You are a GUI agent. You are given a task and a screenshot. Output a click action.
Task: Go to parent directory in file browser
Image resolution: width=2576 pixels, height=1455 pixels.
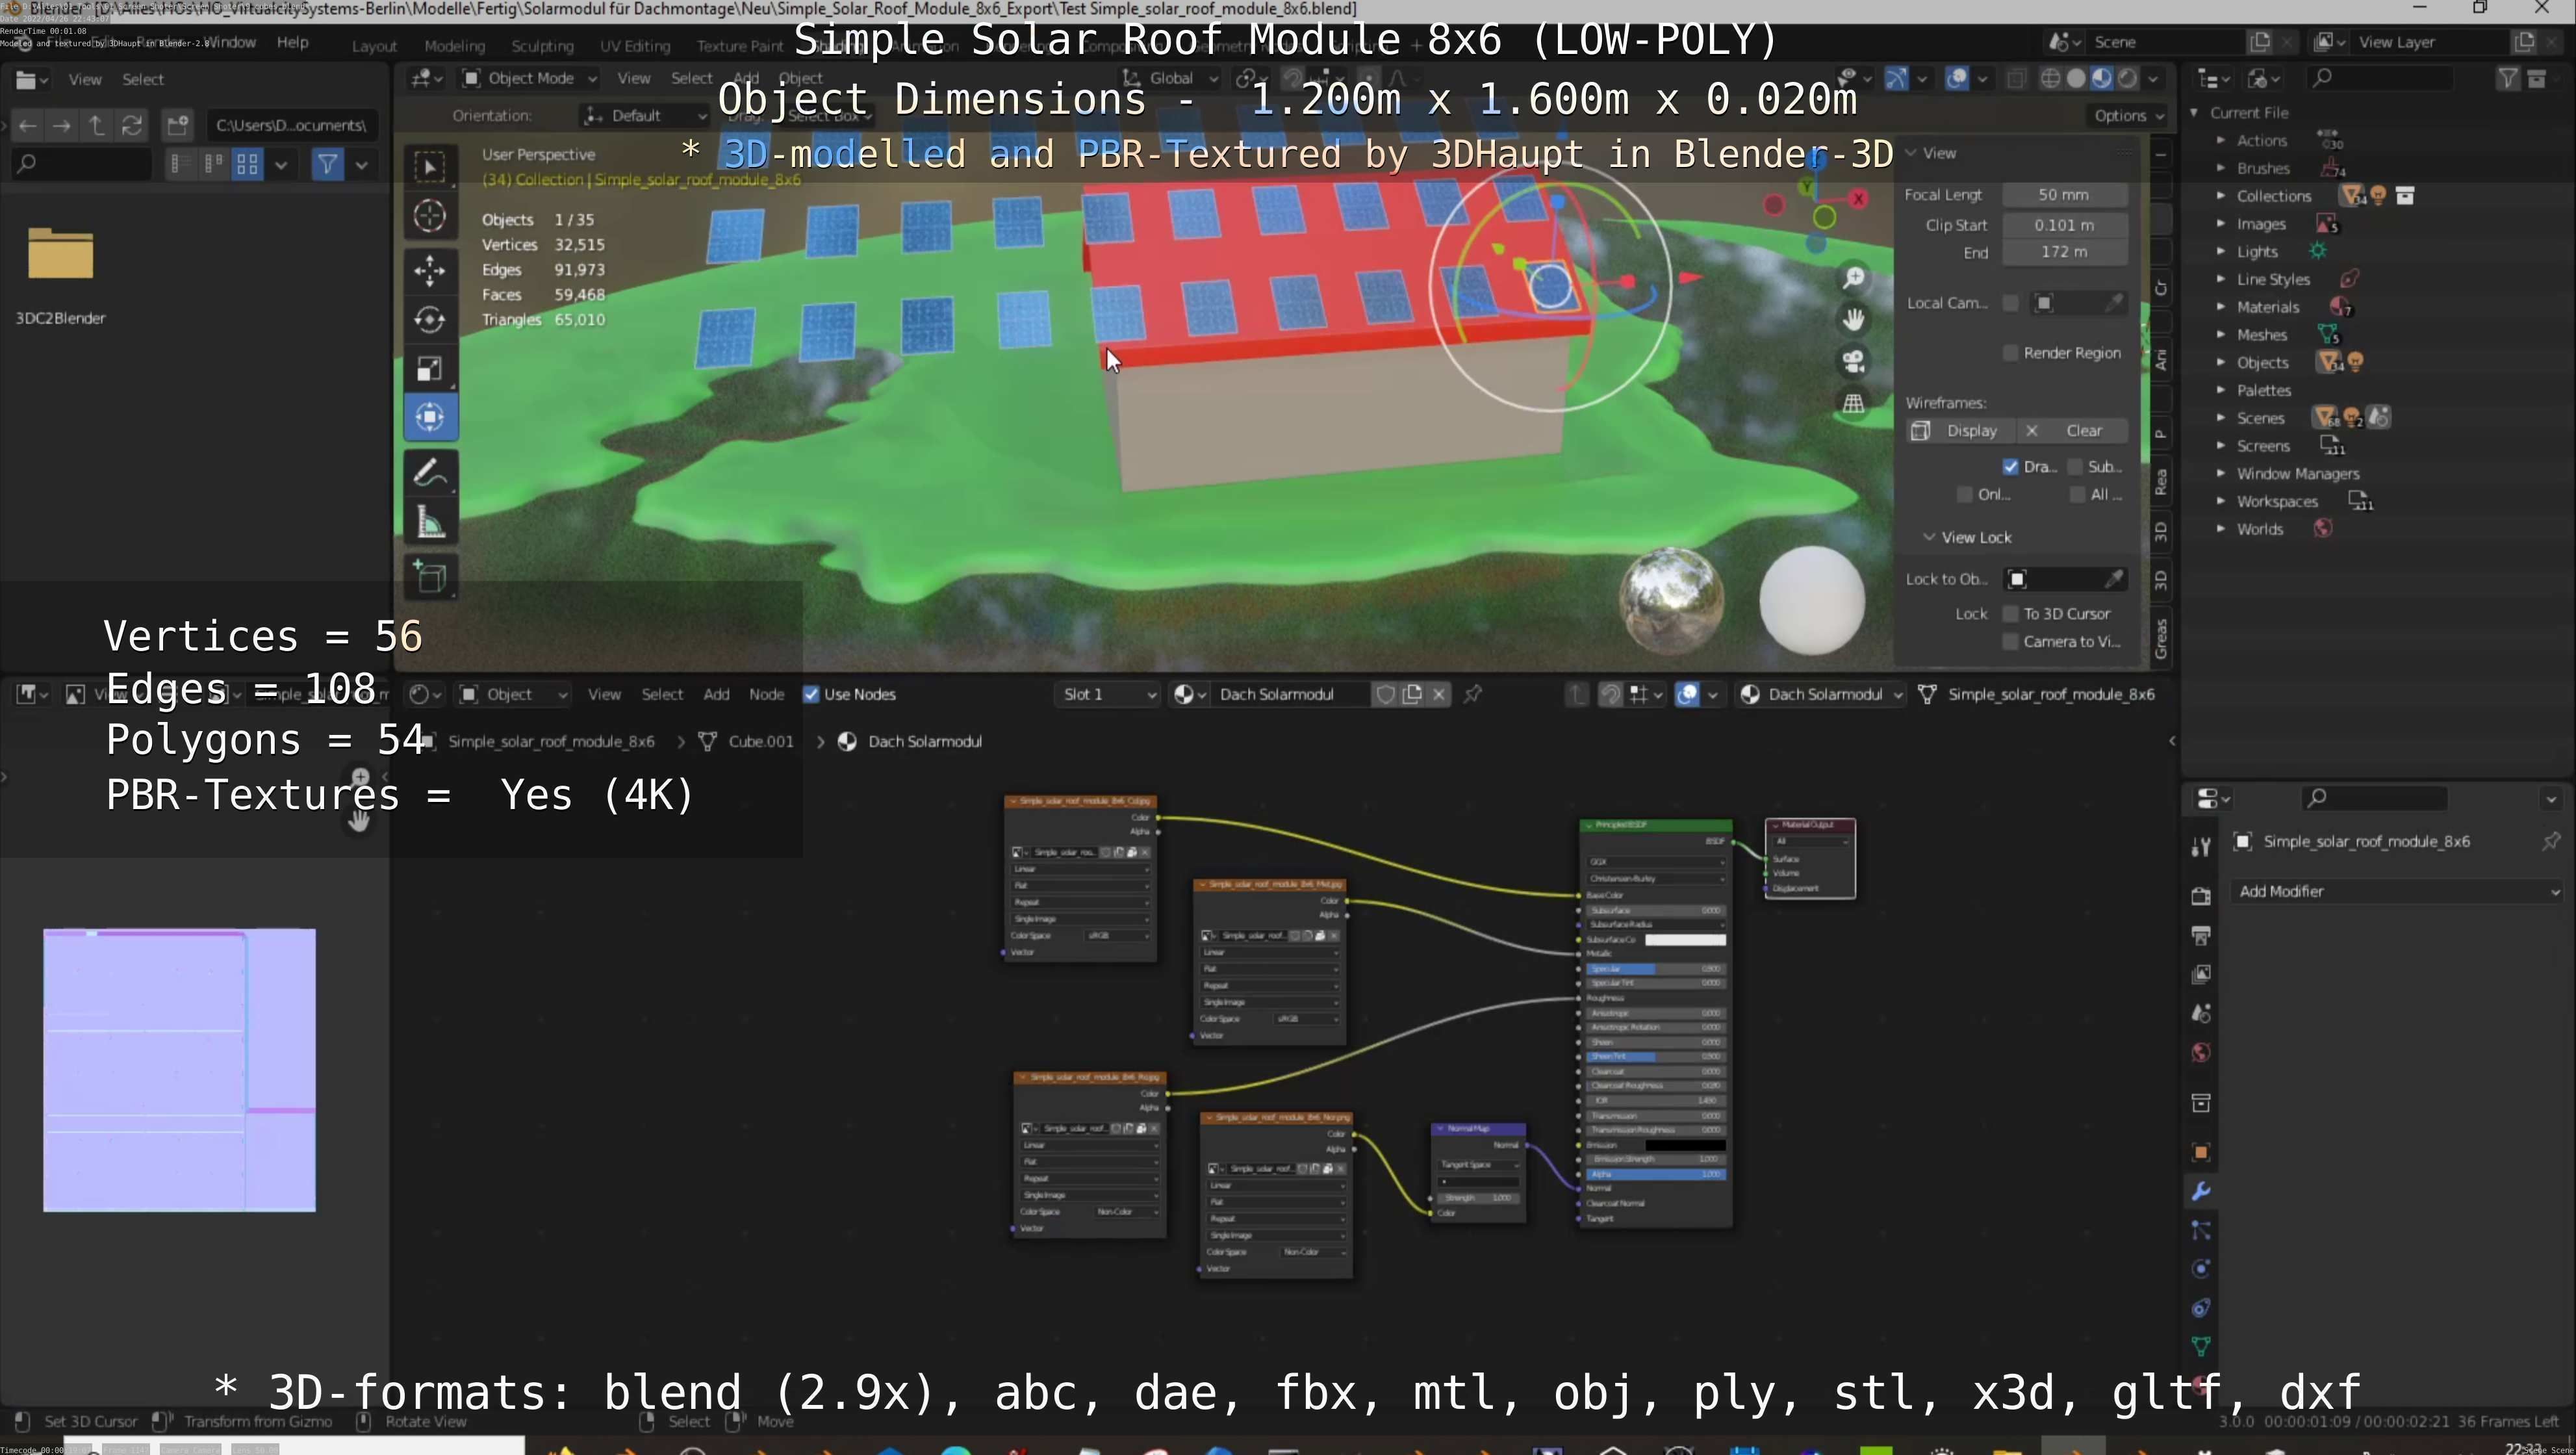96,125
